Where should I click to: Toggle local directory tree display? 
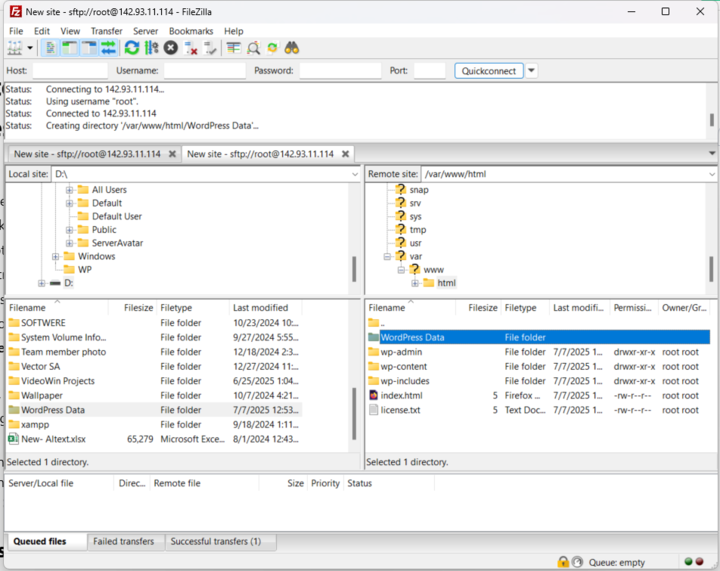click(69, 48)
